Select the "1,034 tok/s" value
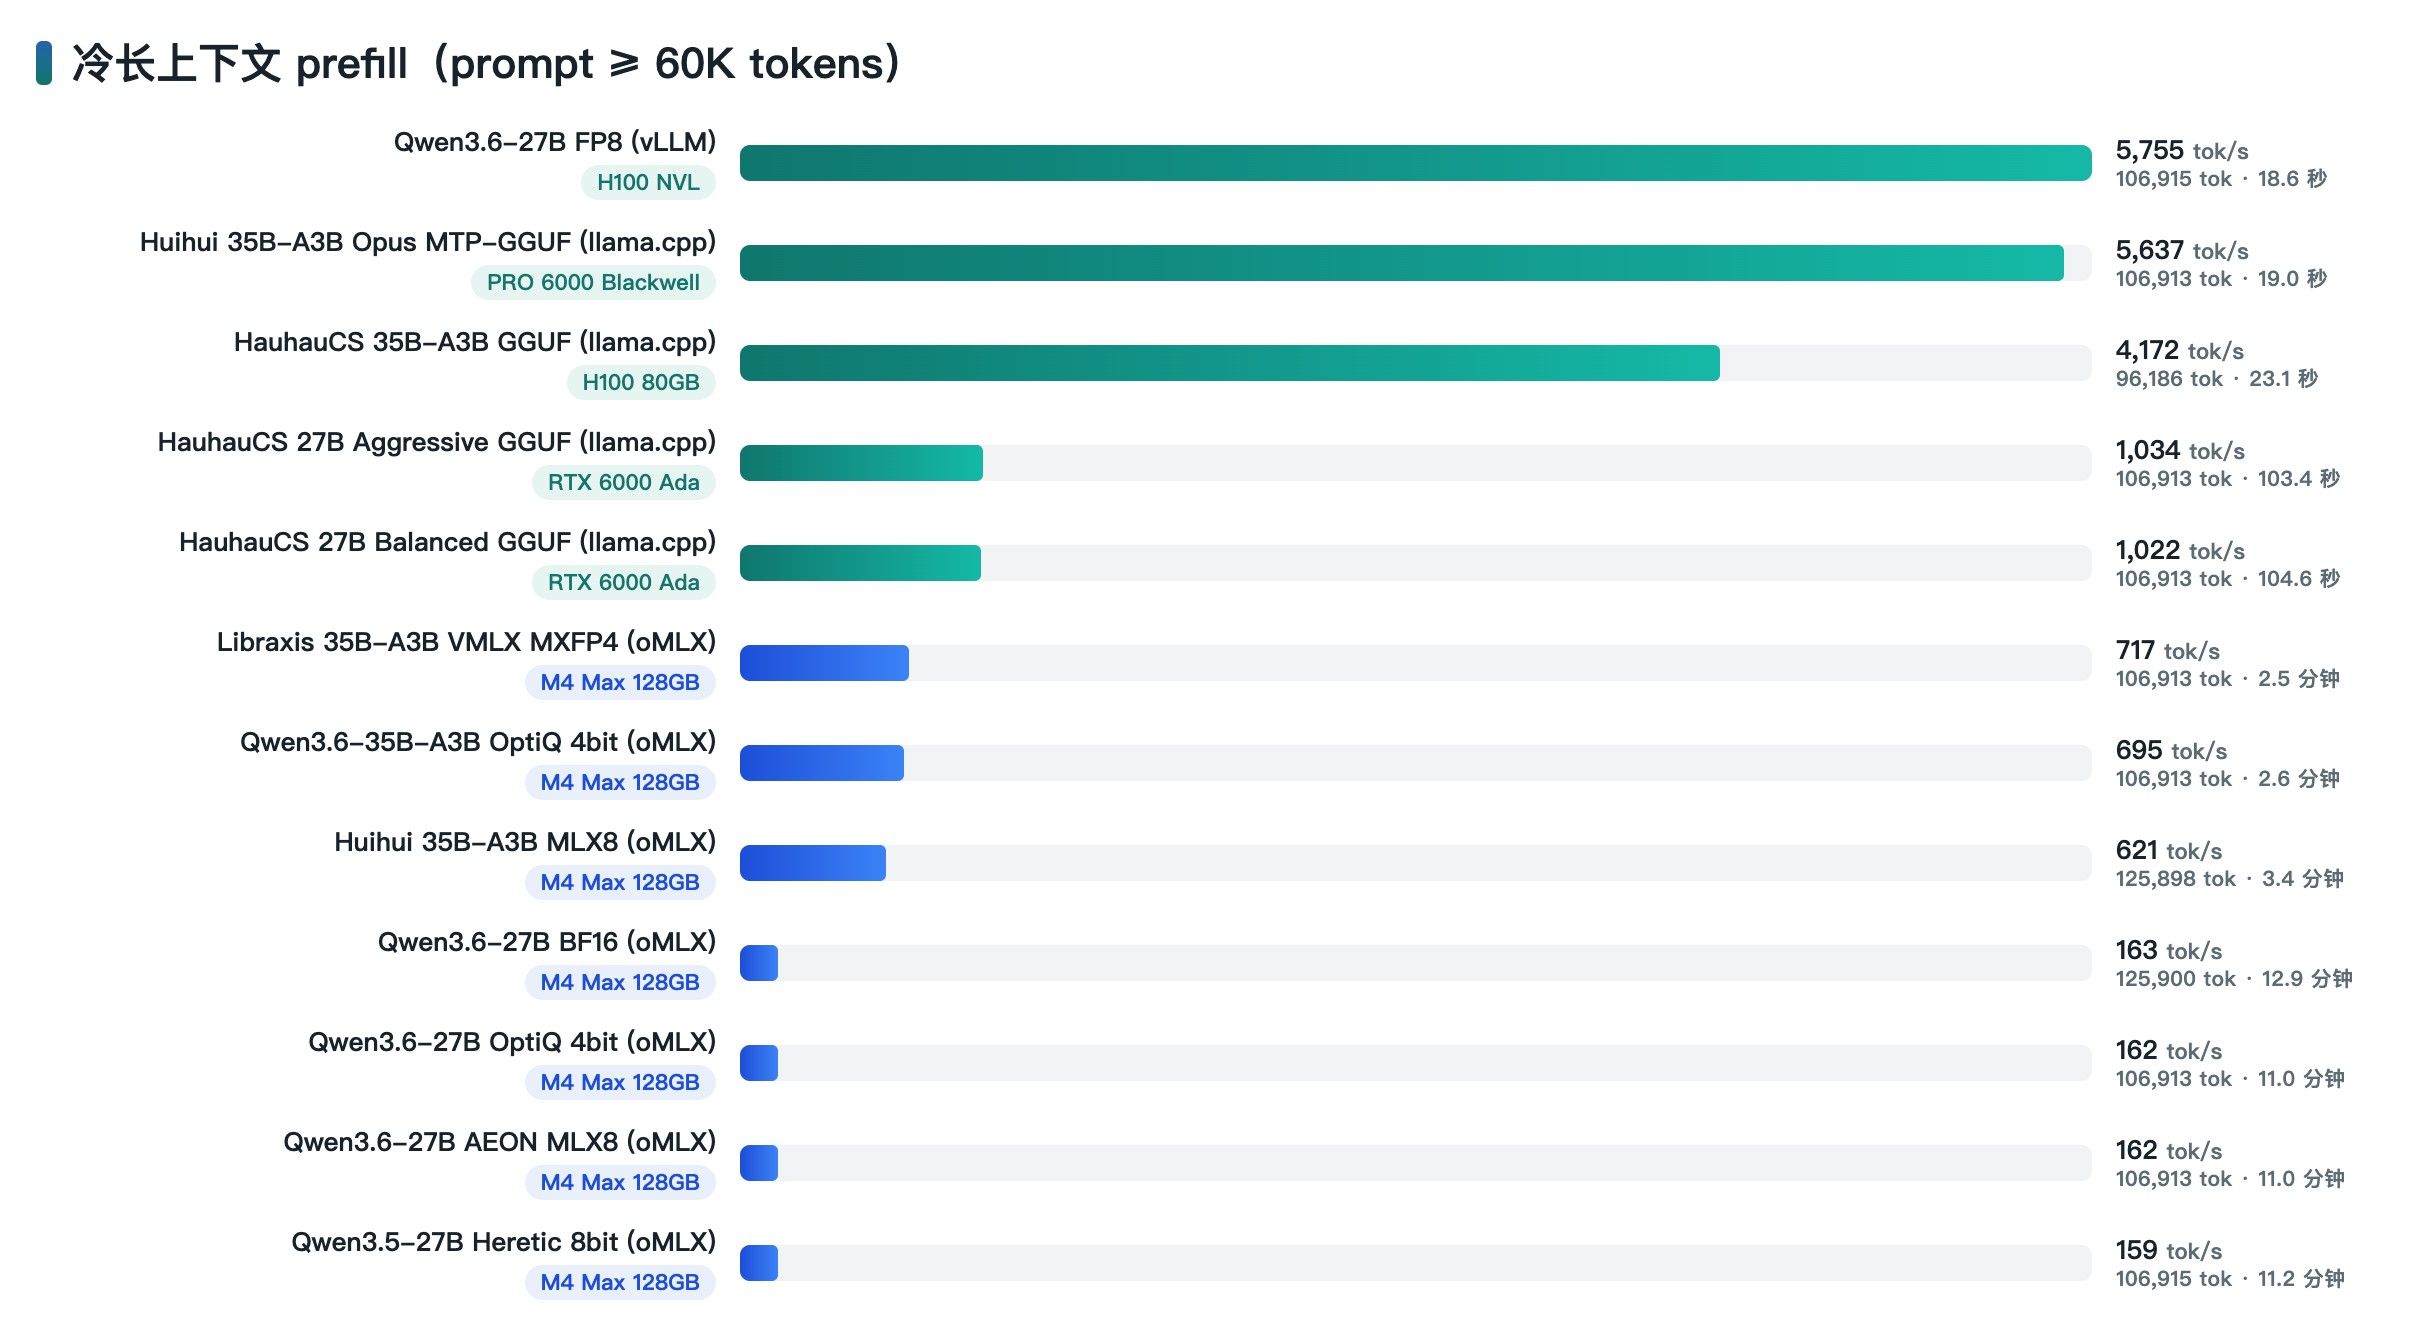Viewport: 2420px width, 1322px height. pos(2180,451)
